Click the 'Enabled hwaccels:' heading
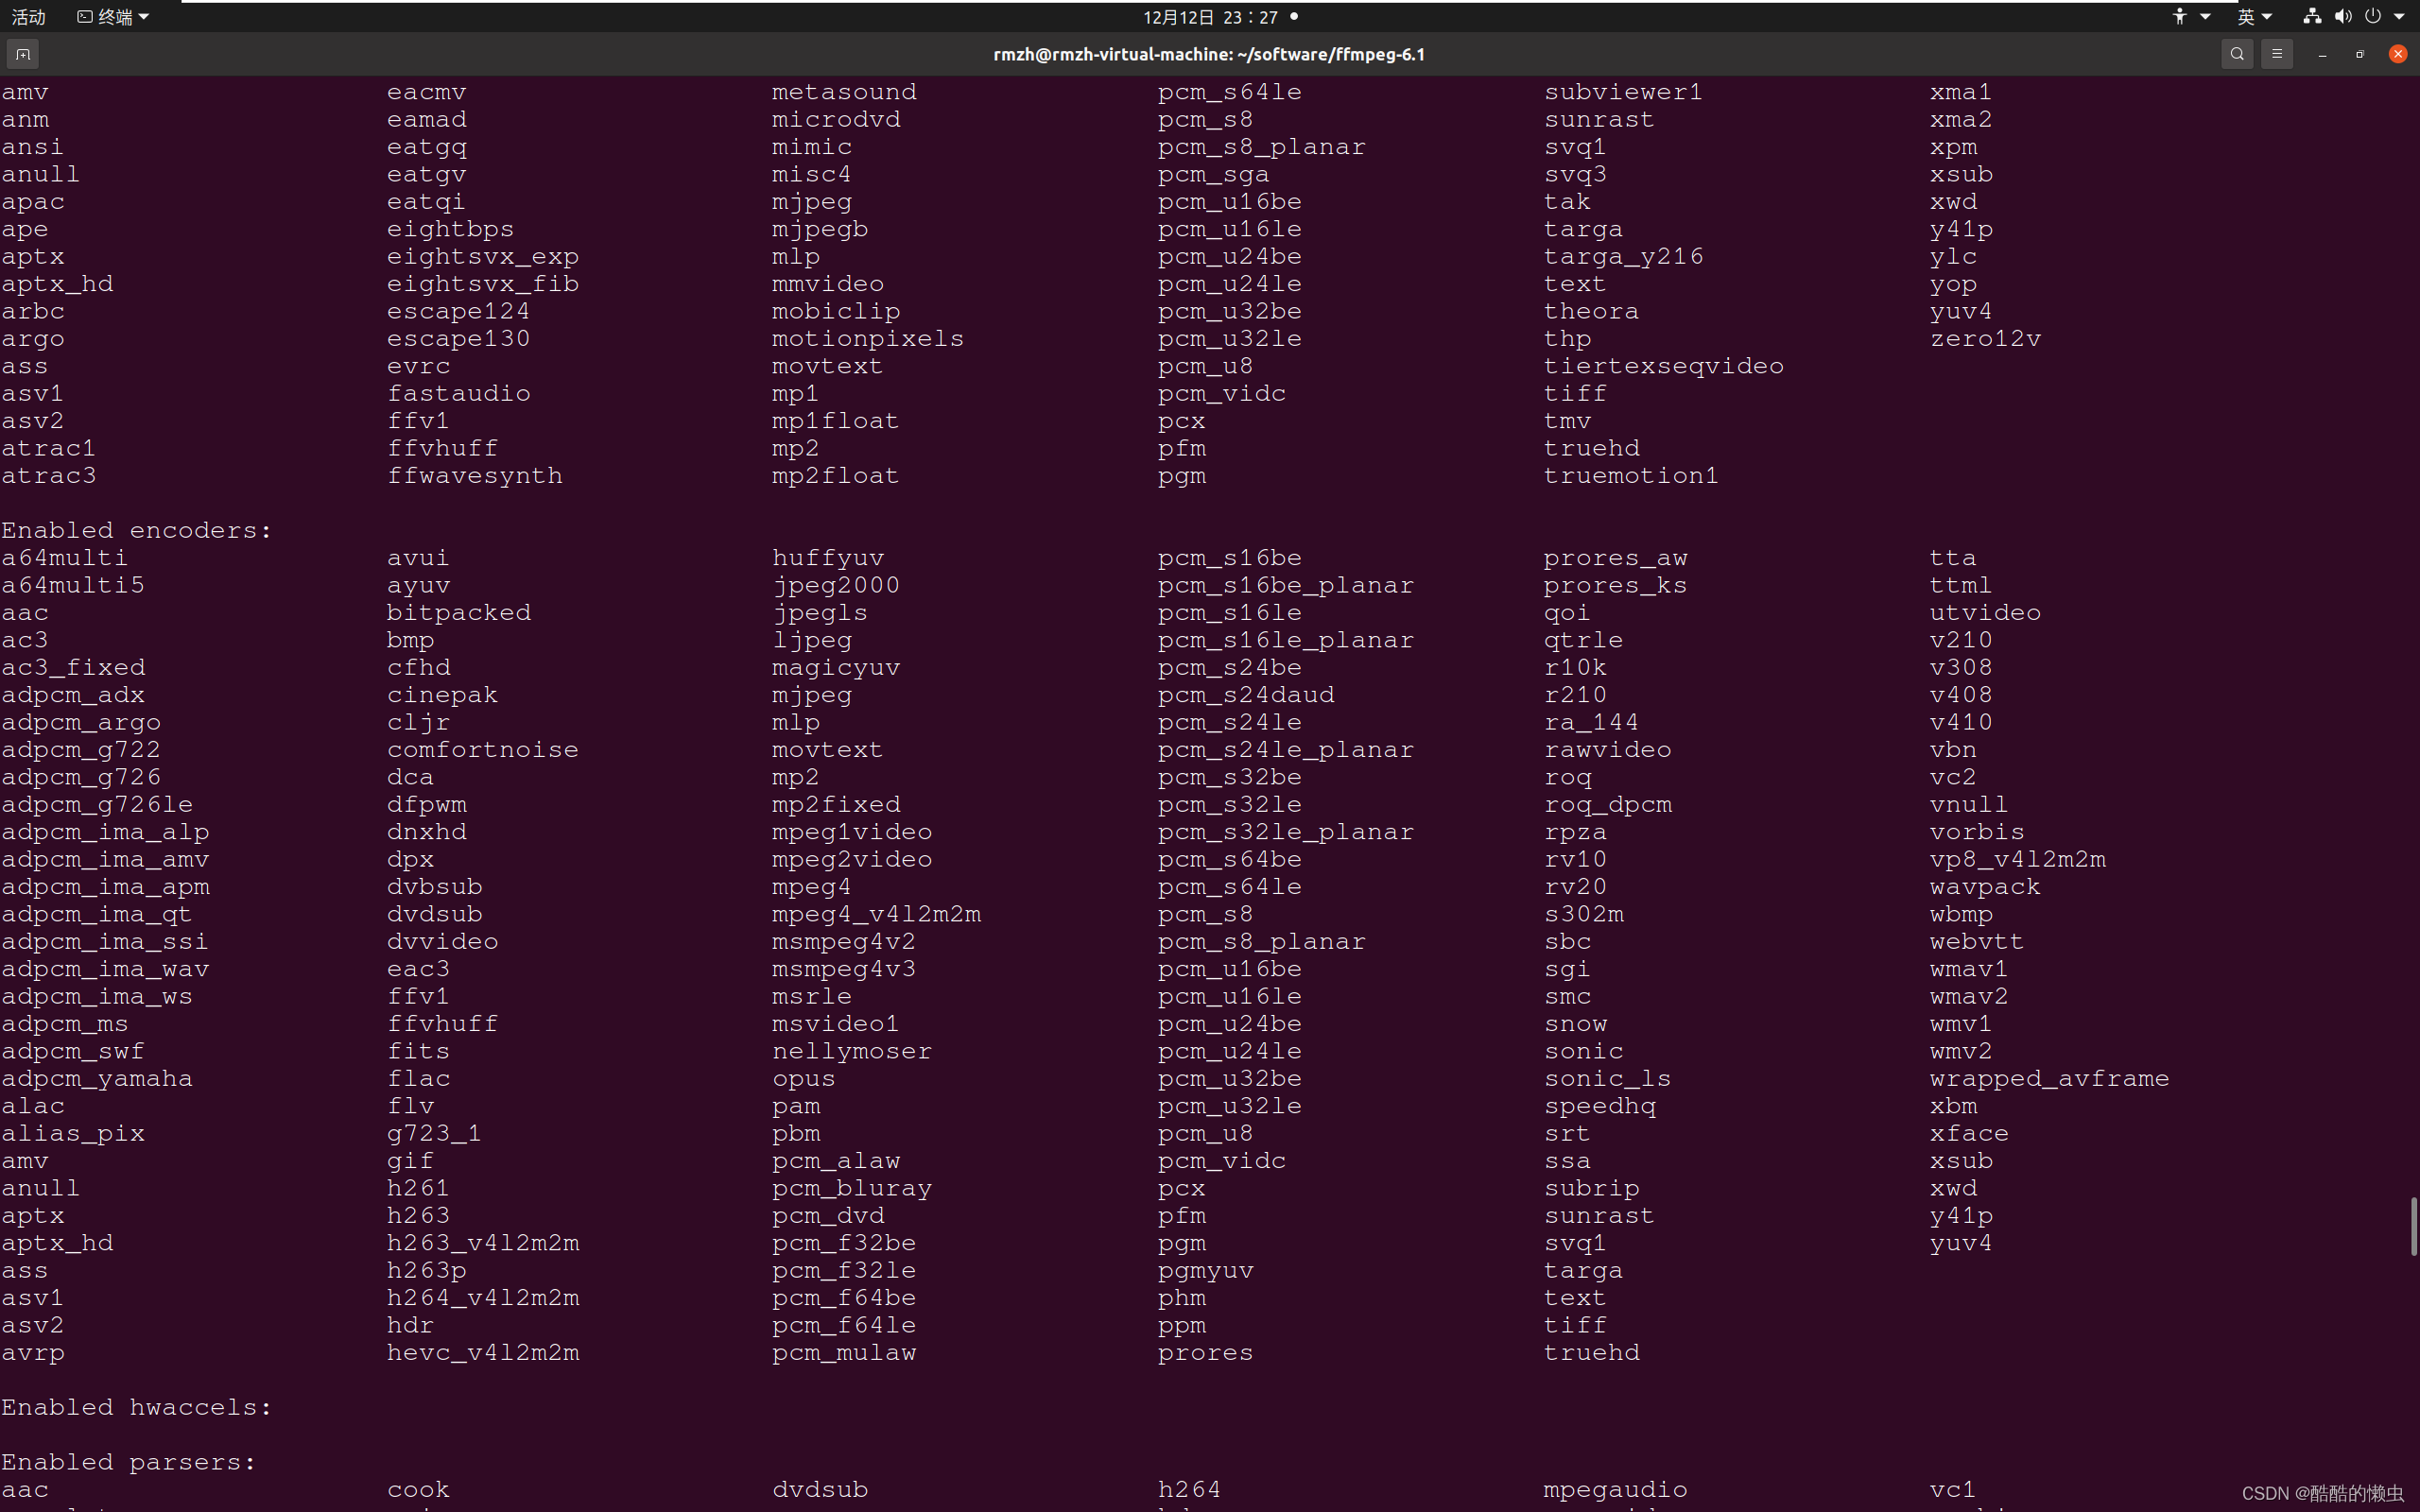This screenshot has height=1512, width=2420. pos(137,1407)
